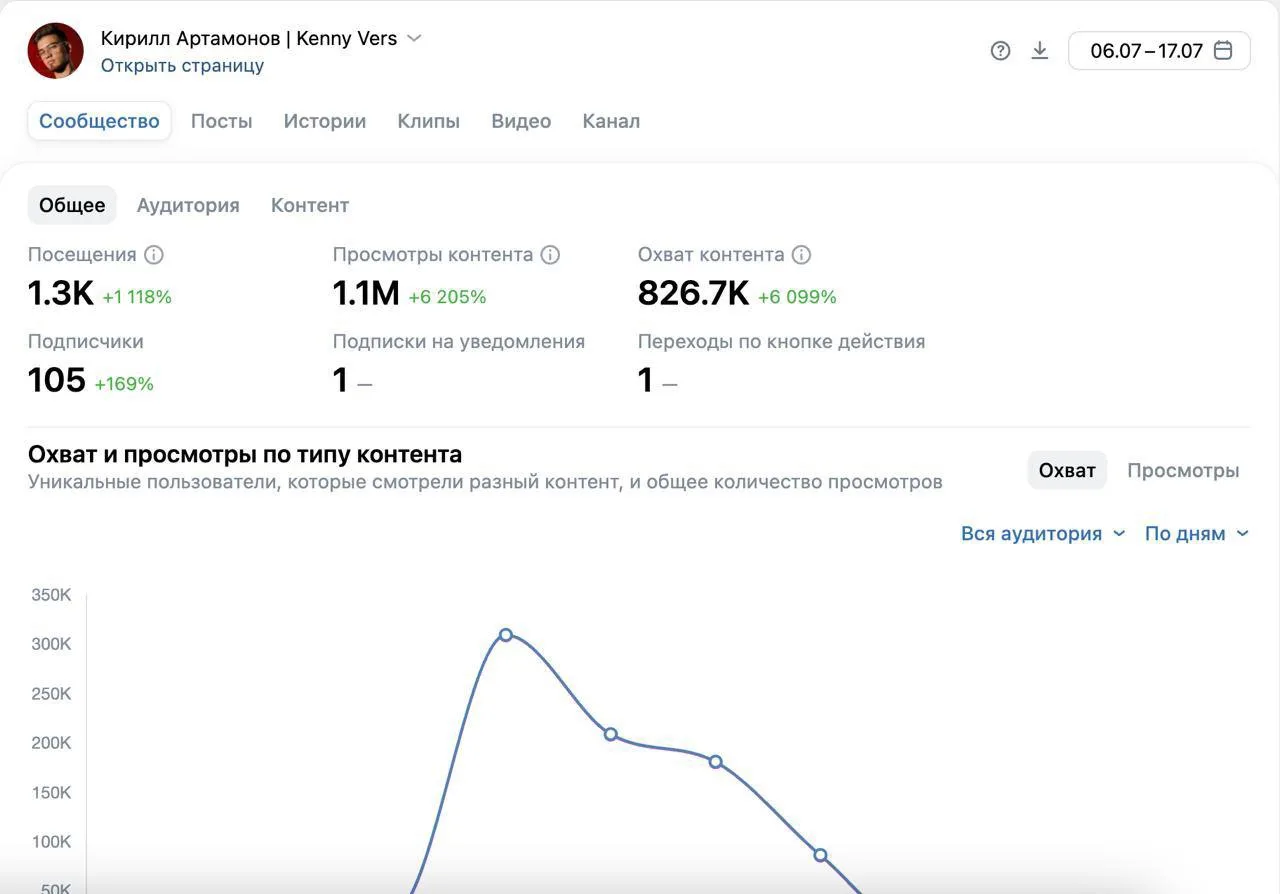The width and height of the screenshot is (1280, 894).
Task: Expand the account switcher chevron near name
Action: click(414, 39)
